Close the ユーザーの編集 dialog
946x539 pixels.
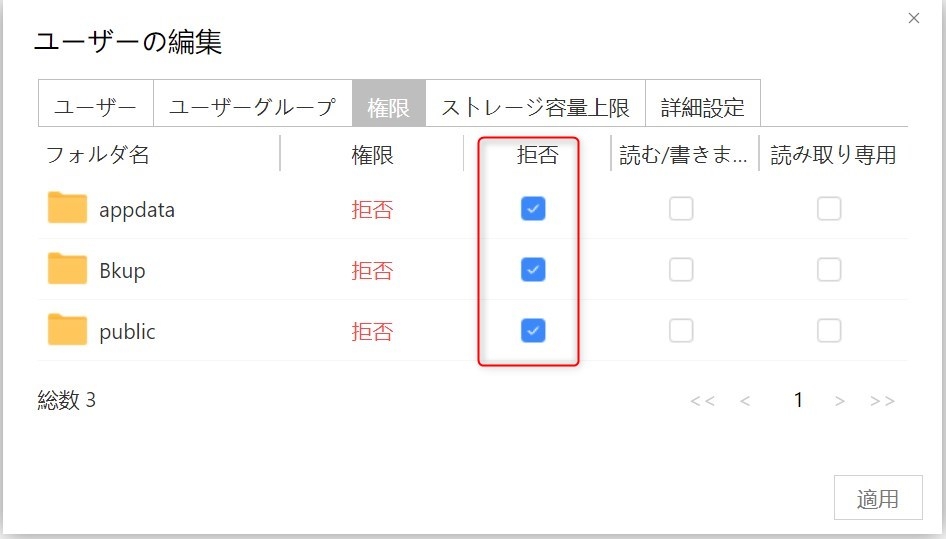(913, 18)
